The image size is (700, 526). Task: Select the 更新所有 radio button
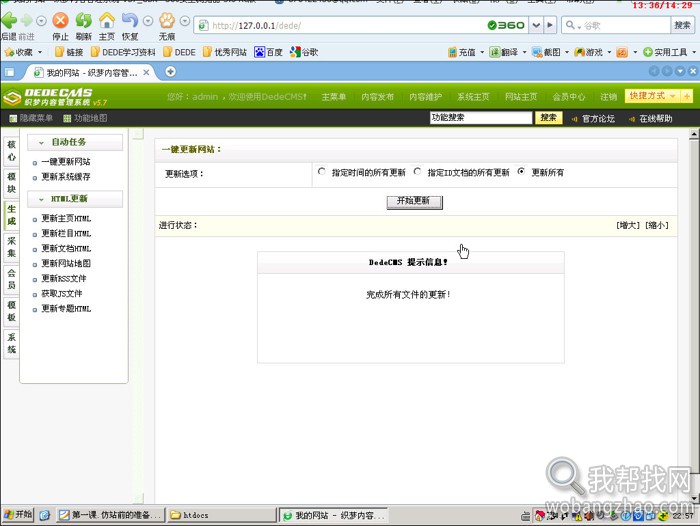[x=521, y=171]
